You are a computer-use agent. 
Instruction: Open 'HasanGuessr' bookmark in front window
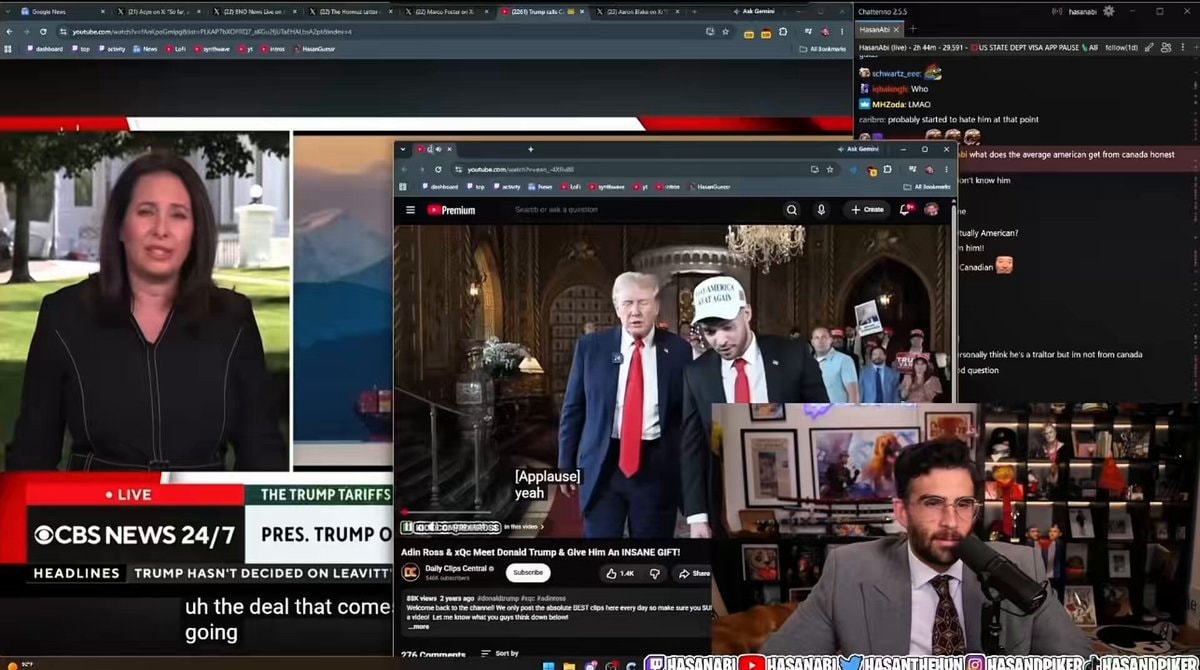tap(709, 186)
